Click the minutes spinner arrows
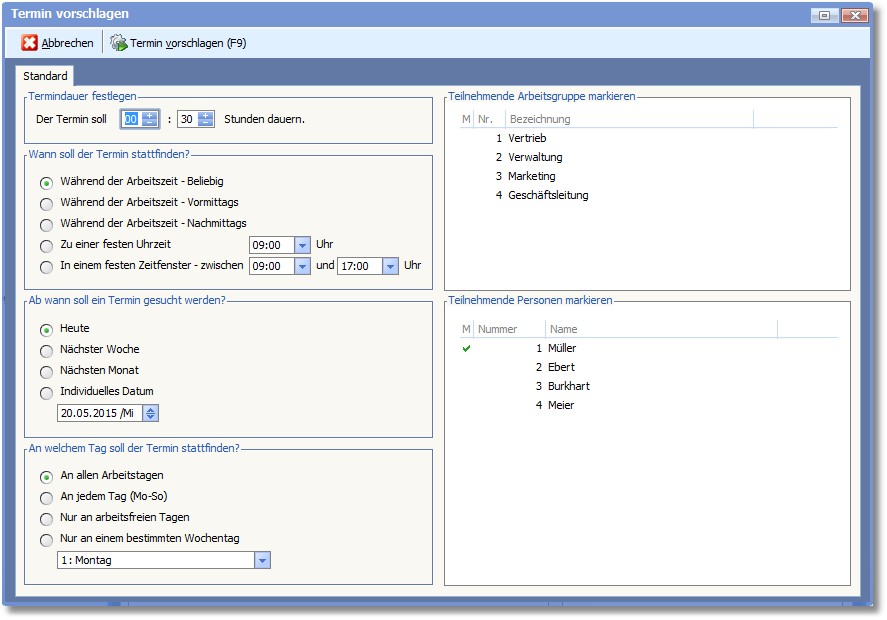Viewport: 887px width, 620px height. 205,119
